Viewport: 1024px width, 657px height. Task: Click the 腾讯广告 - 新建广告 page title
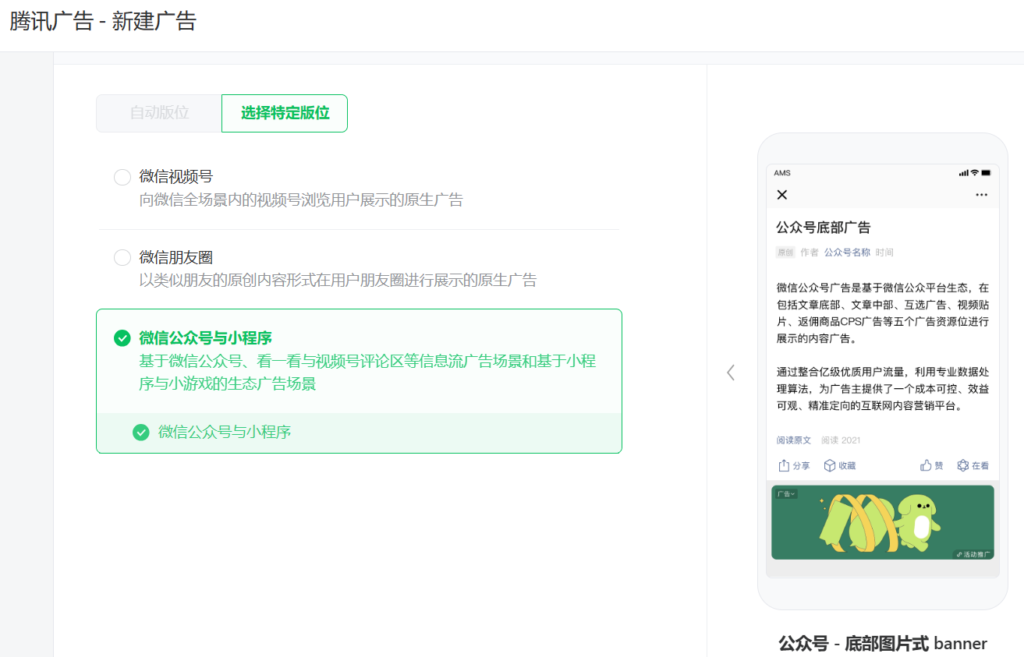pyautogui.click(x=103, y=21)
